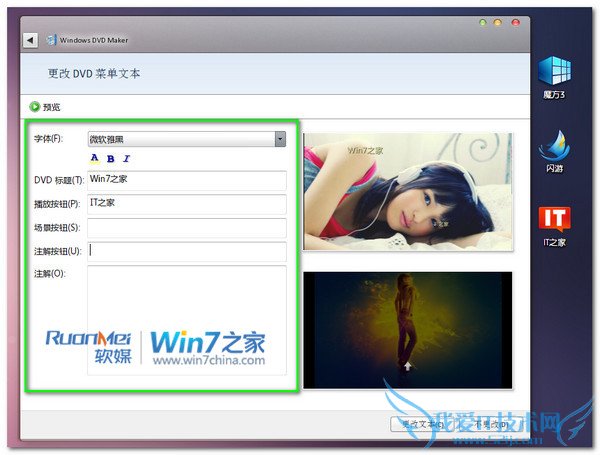Click the 播放按钮(P) label

pos(57,204)
